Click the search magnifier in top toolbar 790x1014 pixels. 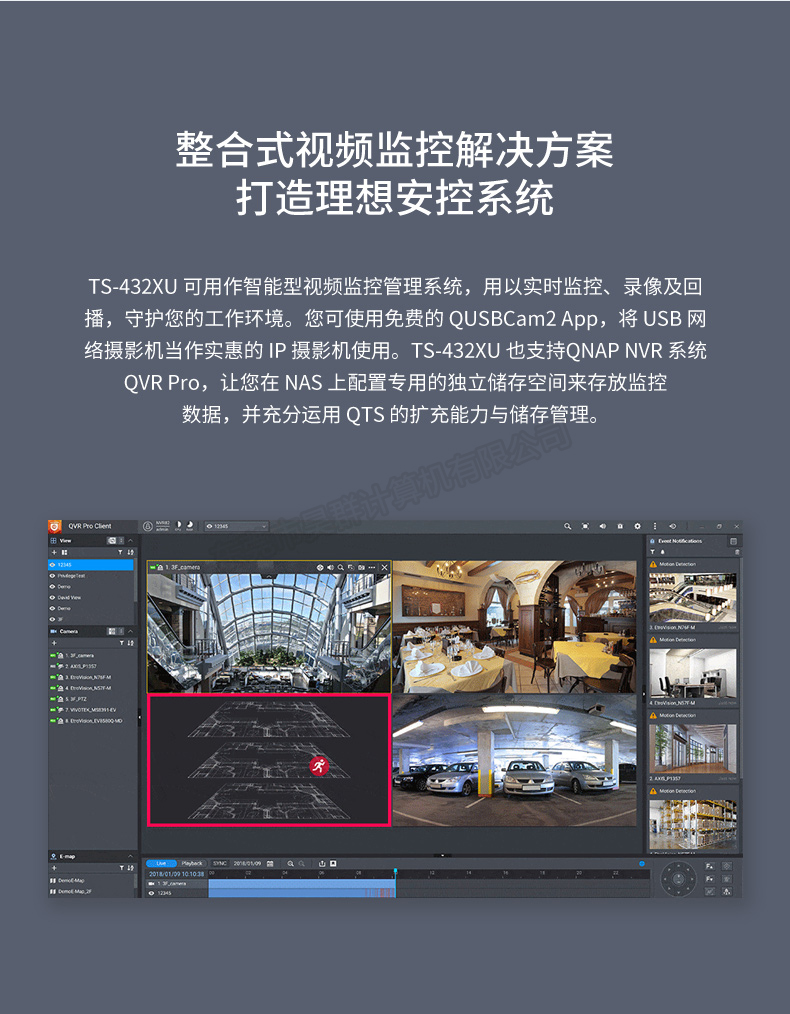pos(568,526)
